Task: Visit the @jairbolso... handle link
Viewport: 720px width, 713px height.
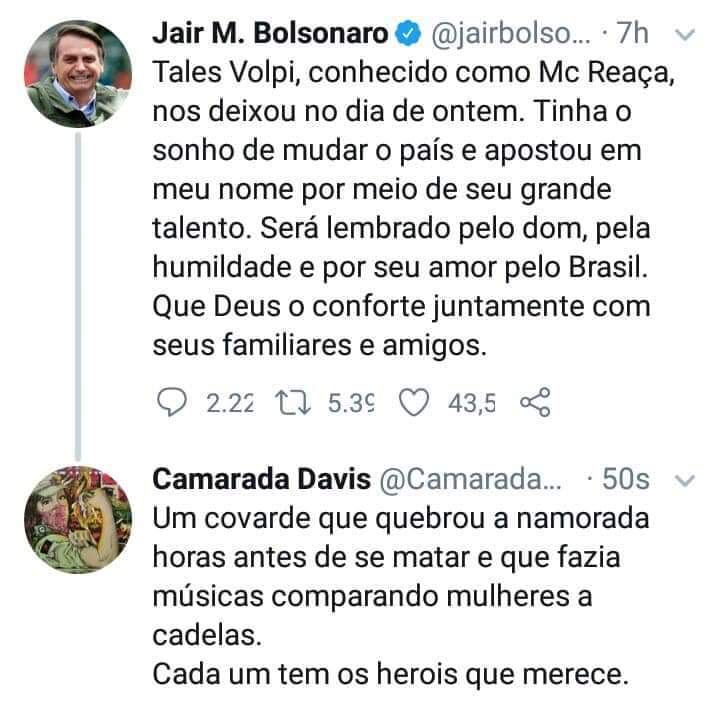Action: click(511, 33)
